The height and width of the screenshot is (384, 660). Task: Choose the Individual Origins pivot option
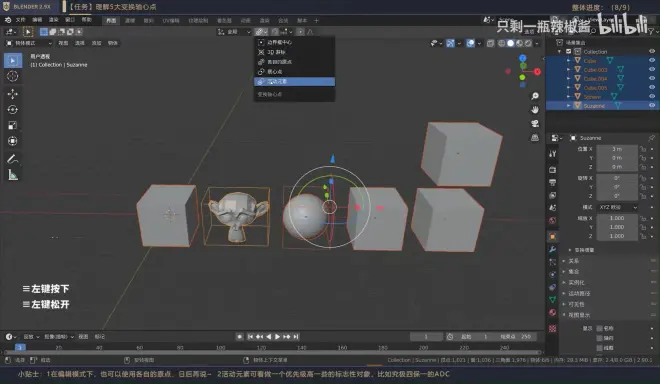click(x=294, y=62)
